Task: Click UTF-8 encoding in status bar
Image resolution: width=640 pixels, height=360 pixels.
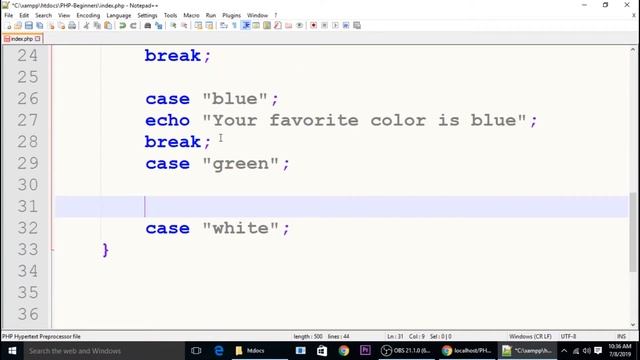Action: tap(568, 336)
